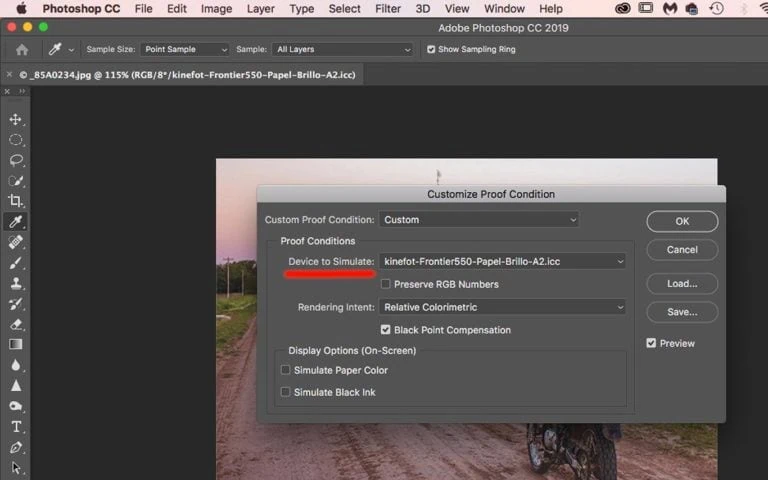768x480 pixels.
Task: Select the Eyedropper tool in toolbar
Action: tap(15, 221)
